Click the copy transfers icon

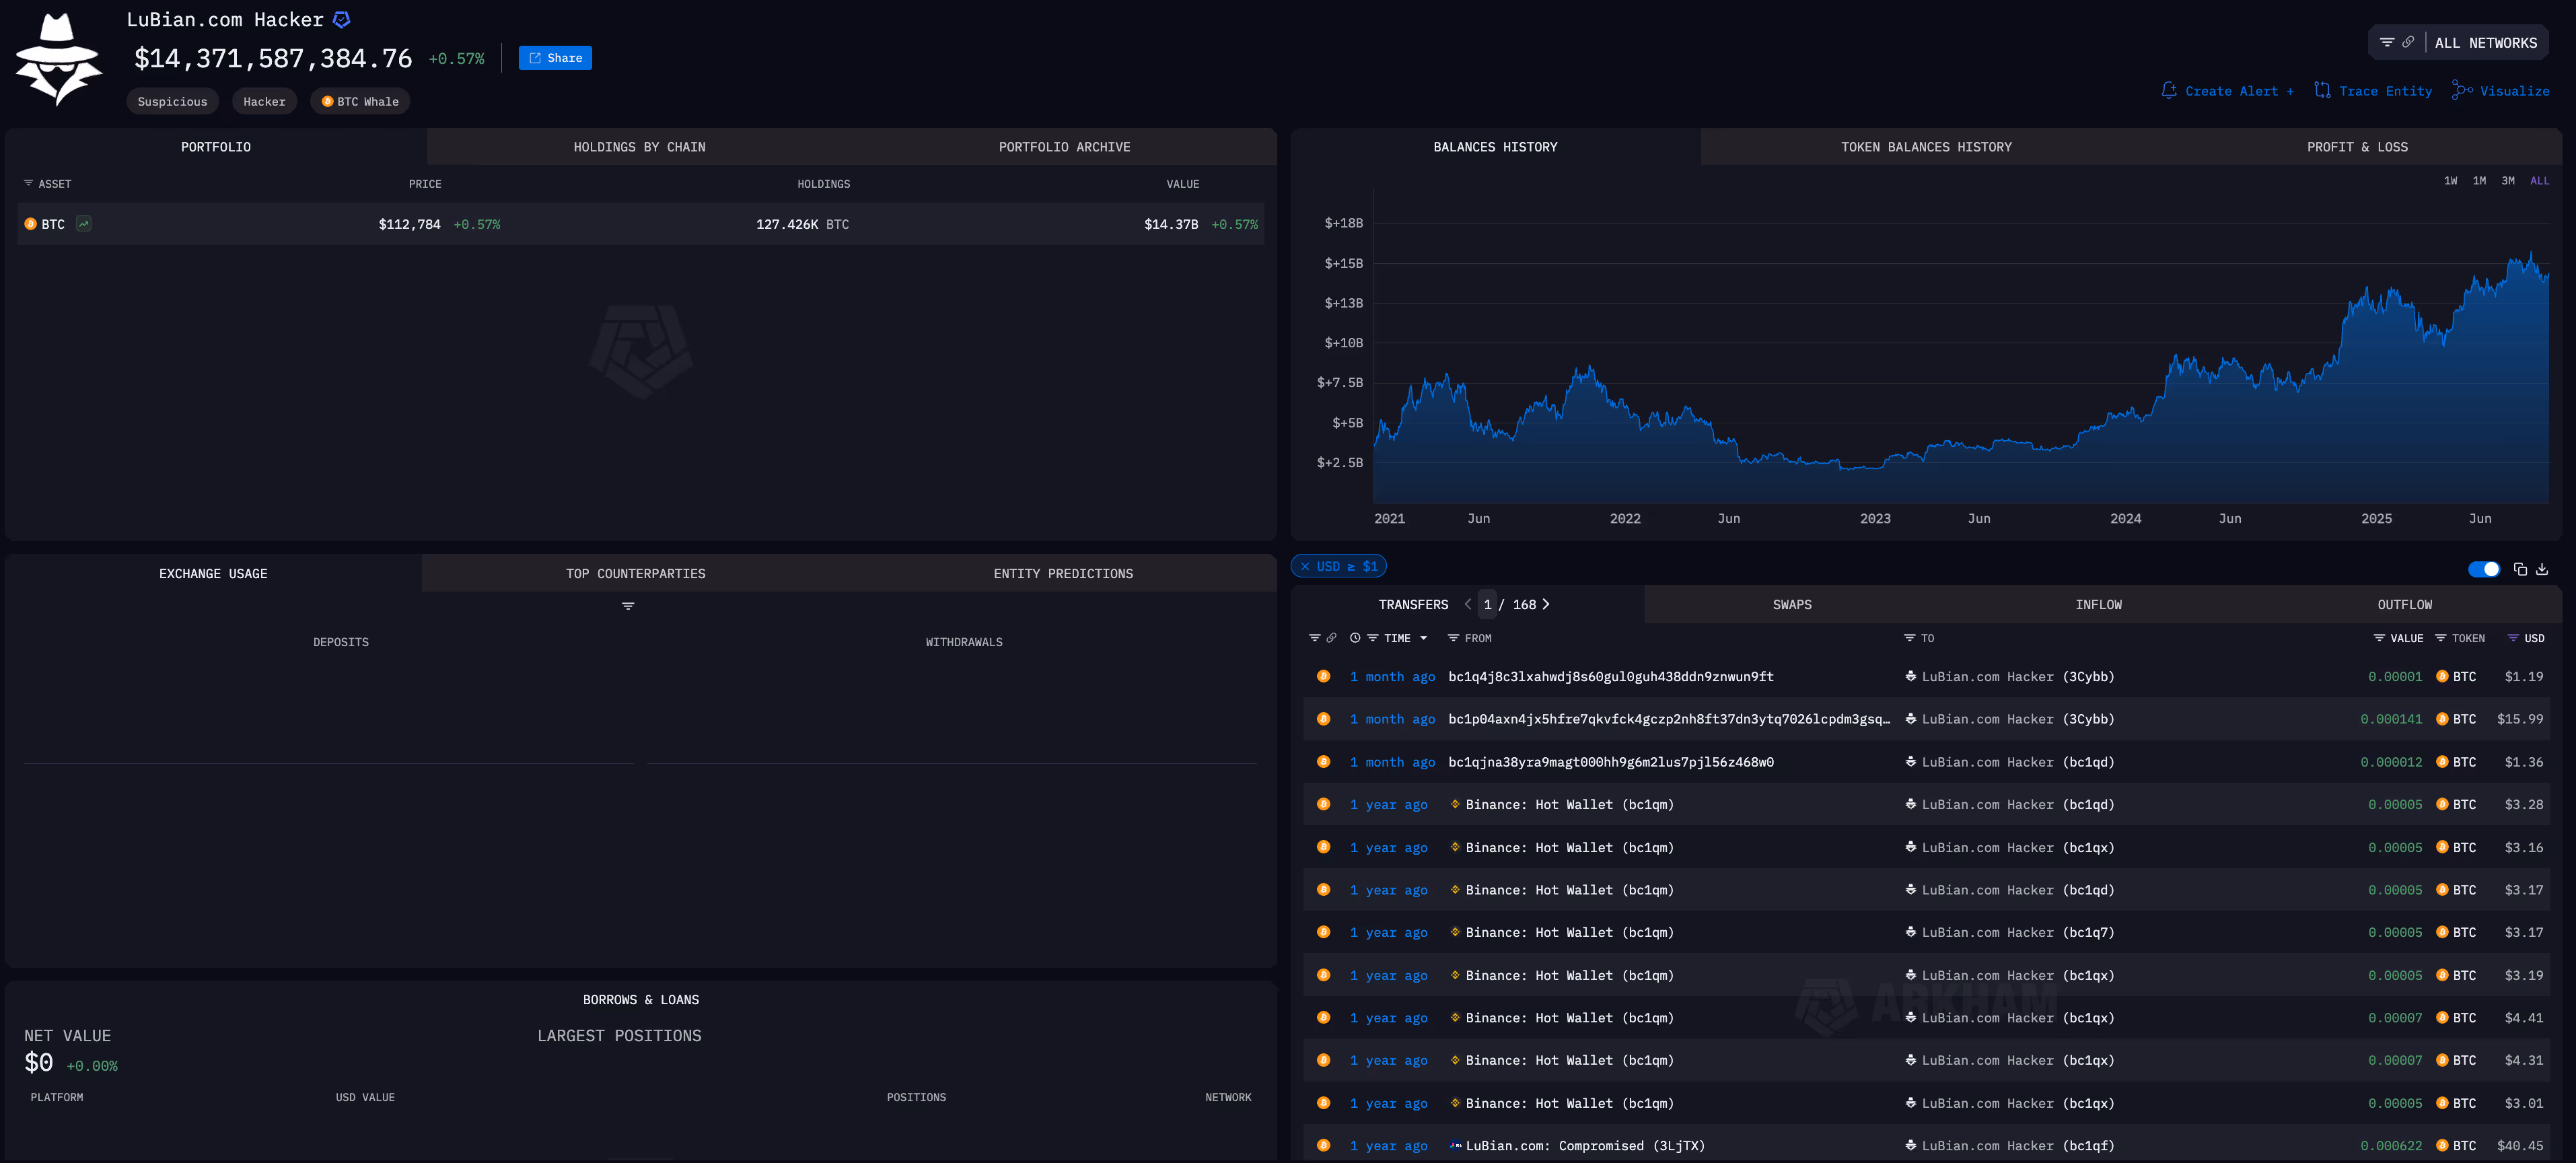2520,569
